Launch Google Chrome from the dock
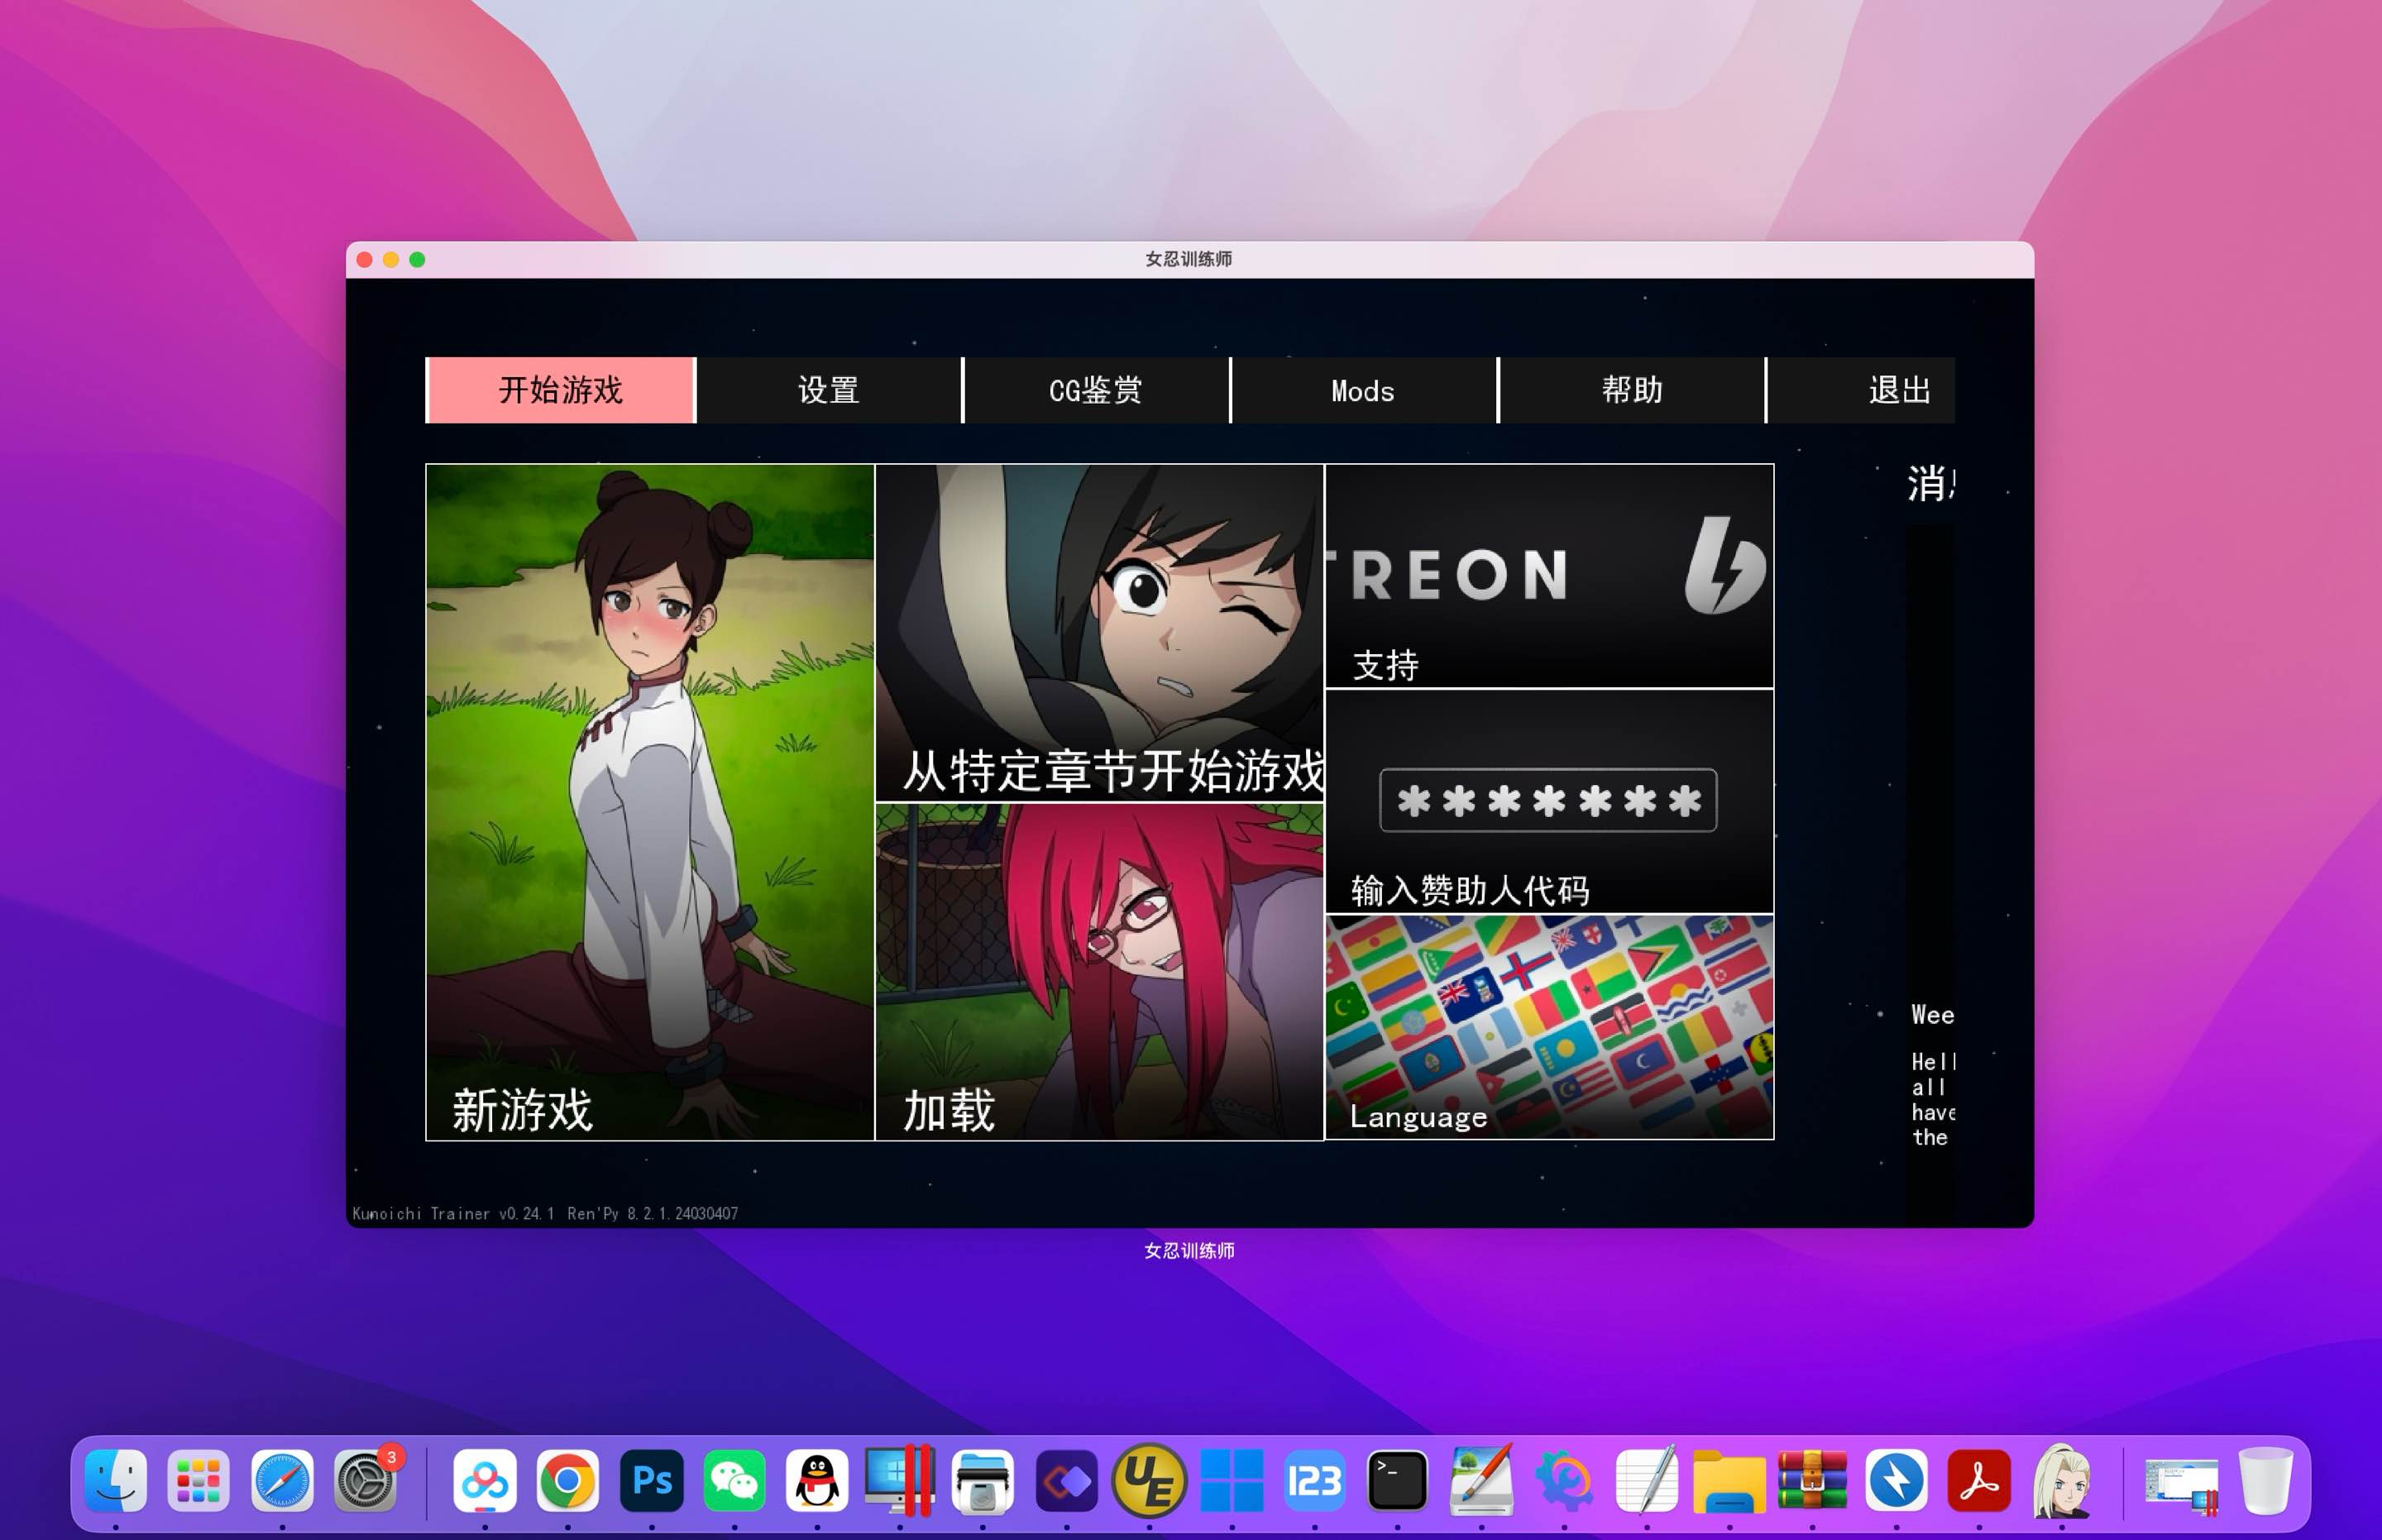The width and height of the screenshot is (2382, 1540). (x=568, y=1480)
